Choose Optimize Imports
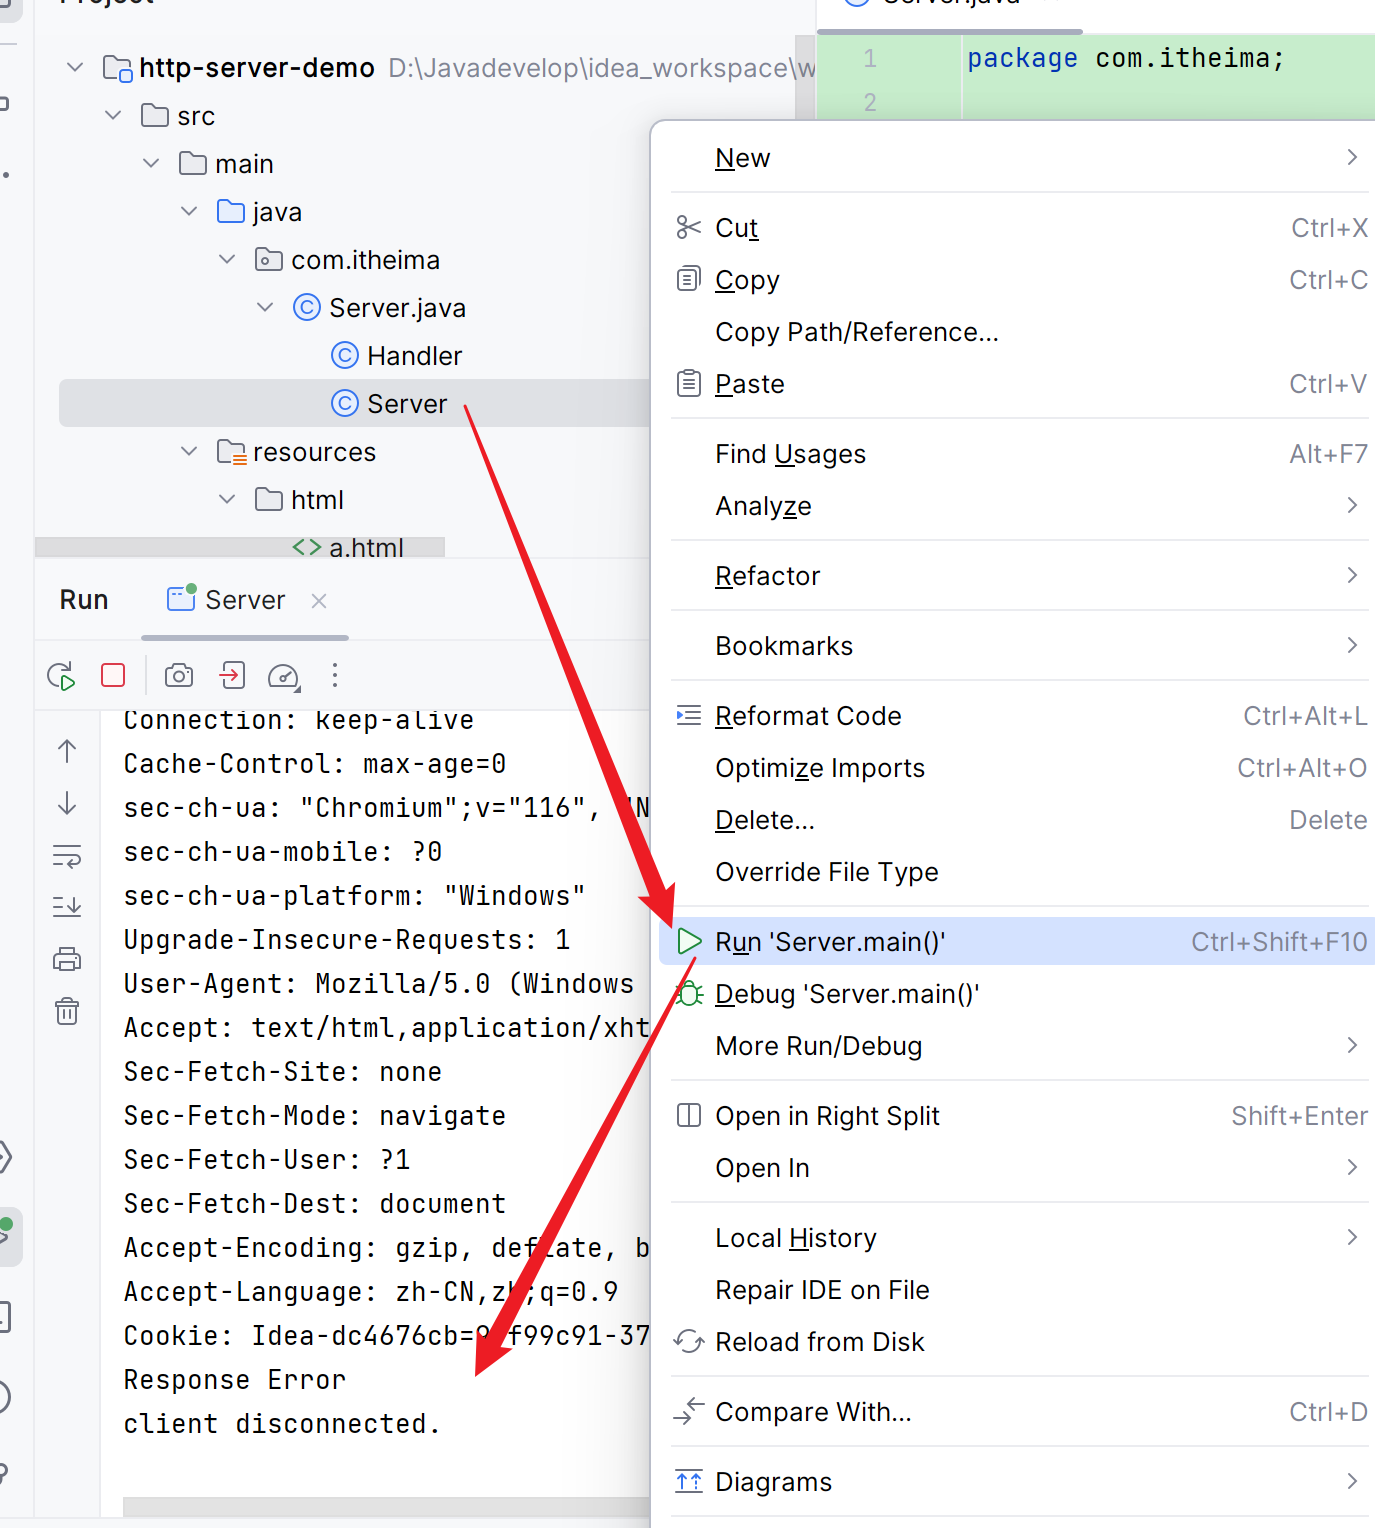1375x1528 pixels. [1018, 768]
